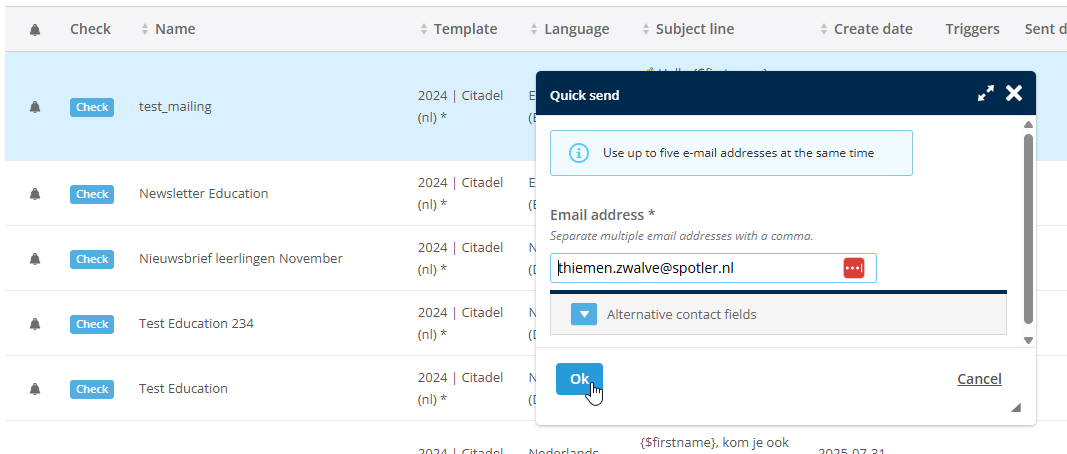Expand Quick send dialog to full size
This screenshot has height=454, width=1067.
tap(986, 94)
